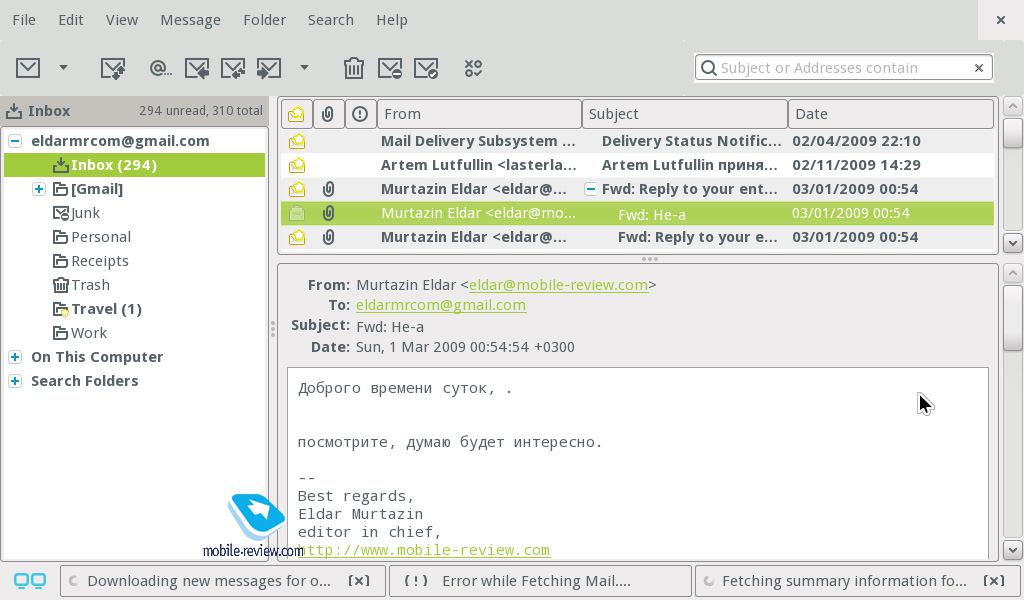1024x600 pixels.
Task: Click the Send/Receive toolbar icon
Action: tap(113, 68)
